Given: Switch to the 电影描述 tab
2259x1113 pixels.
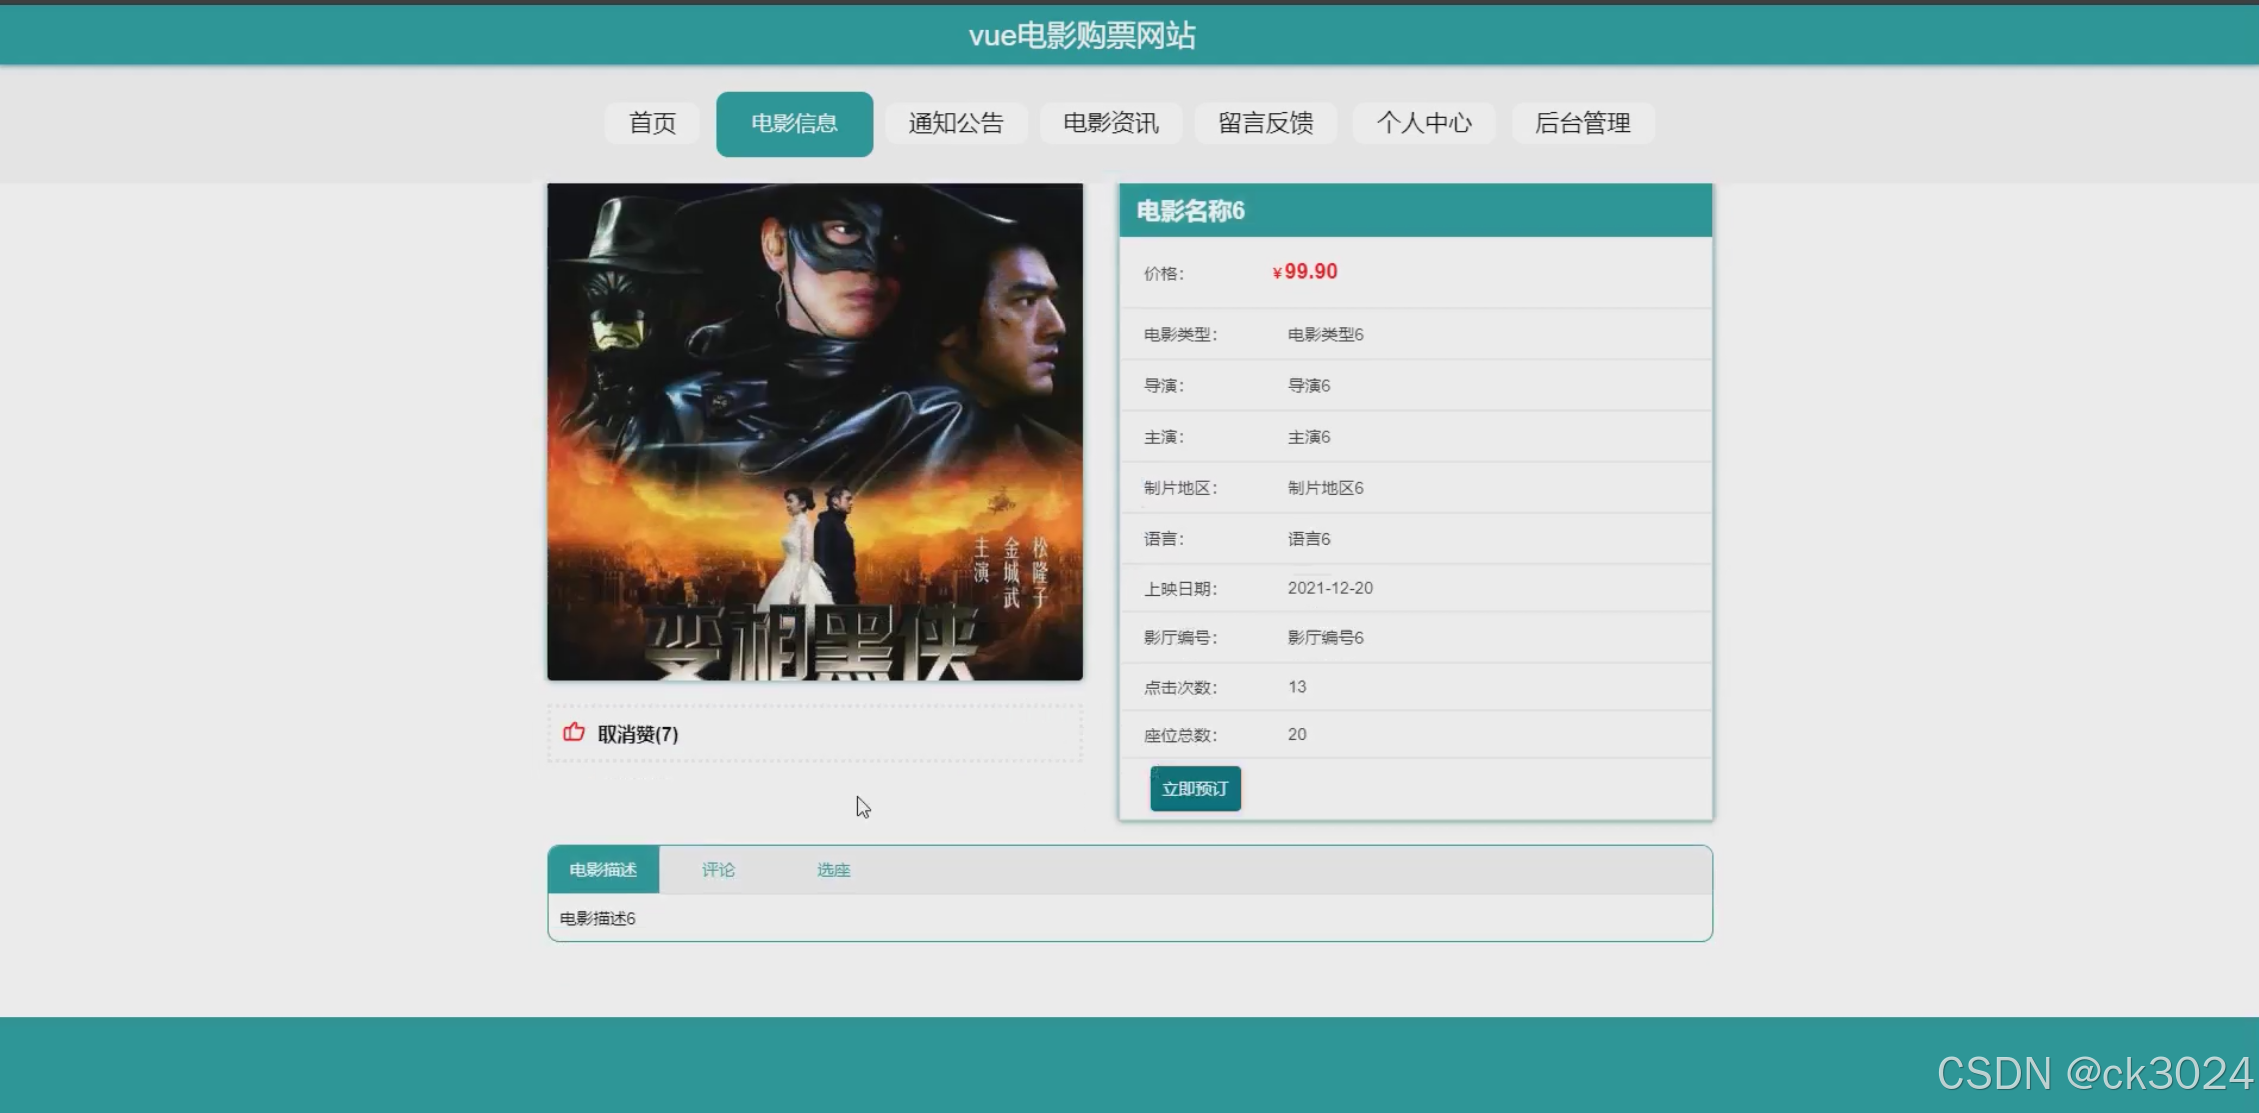Looking at the screenshot, I should coord(603,869).
